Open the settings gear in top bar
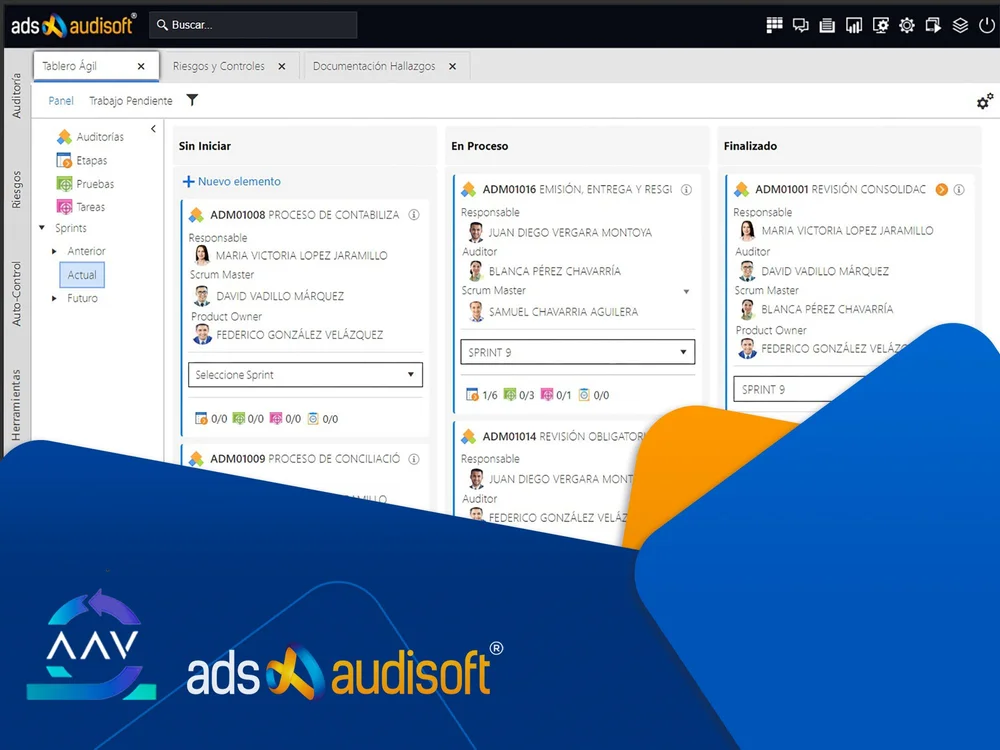Screen dimensions: 1000x750 click(907, 25)
